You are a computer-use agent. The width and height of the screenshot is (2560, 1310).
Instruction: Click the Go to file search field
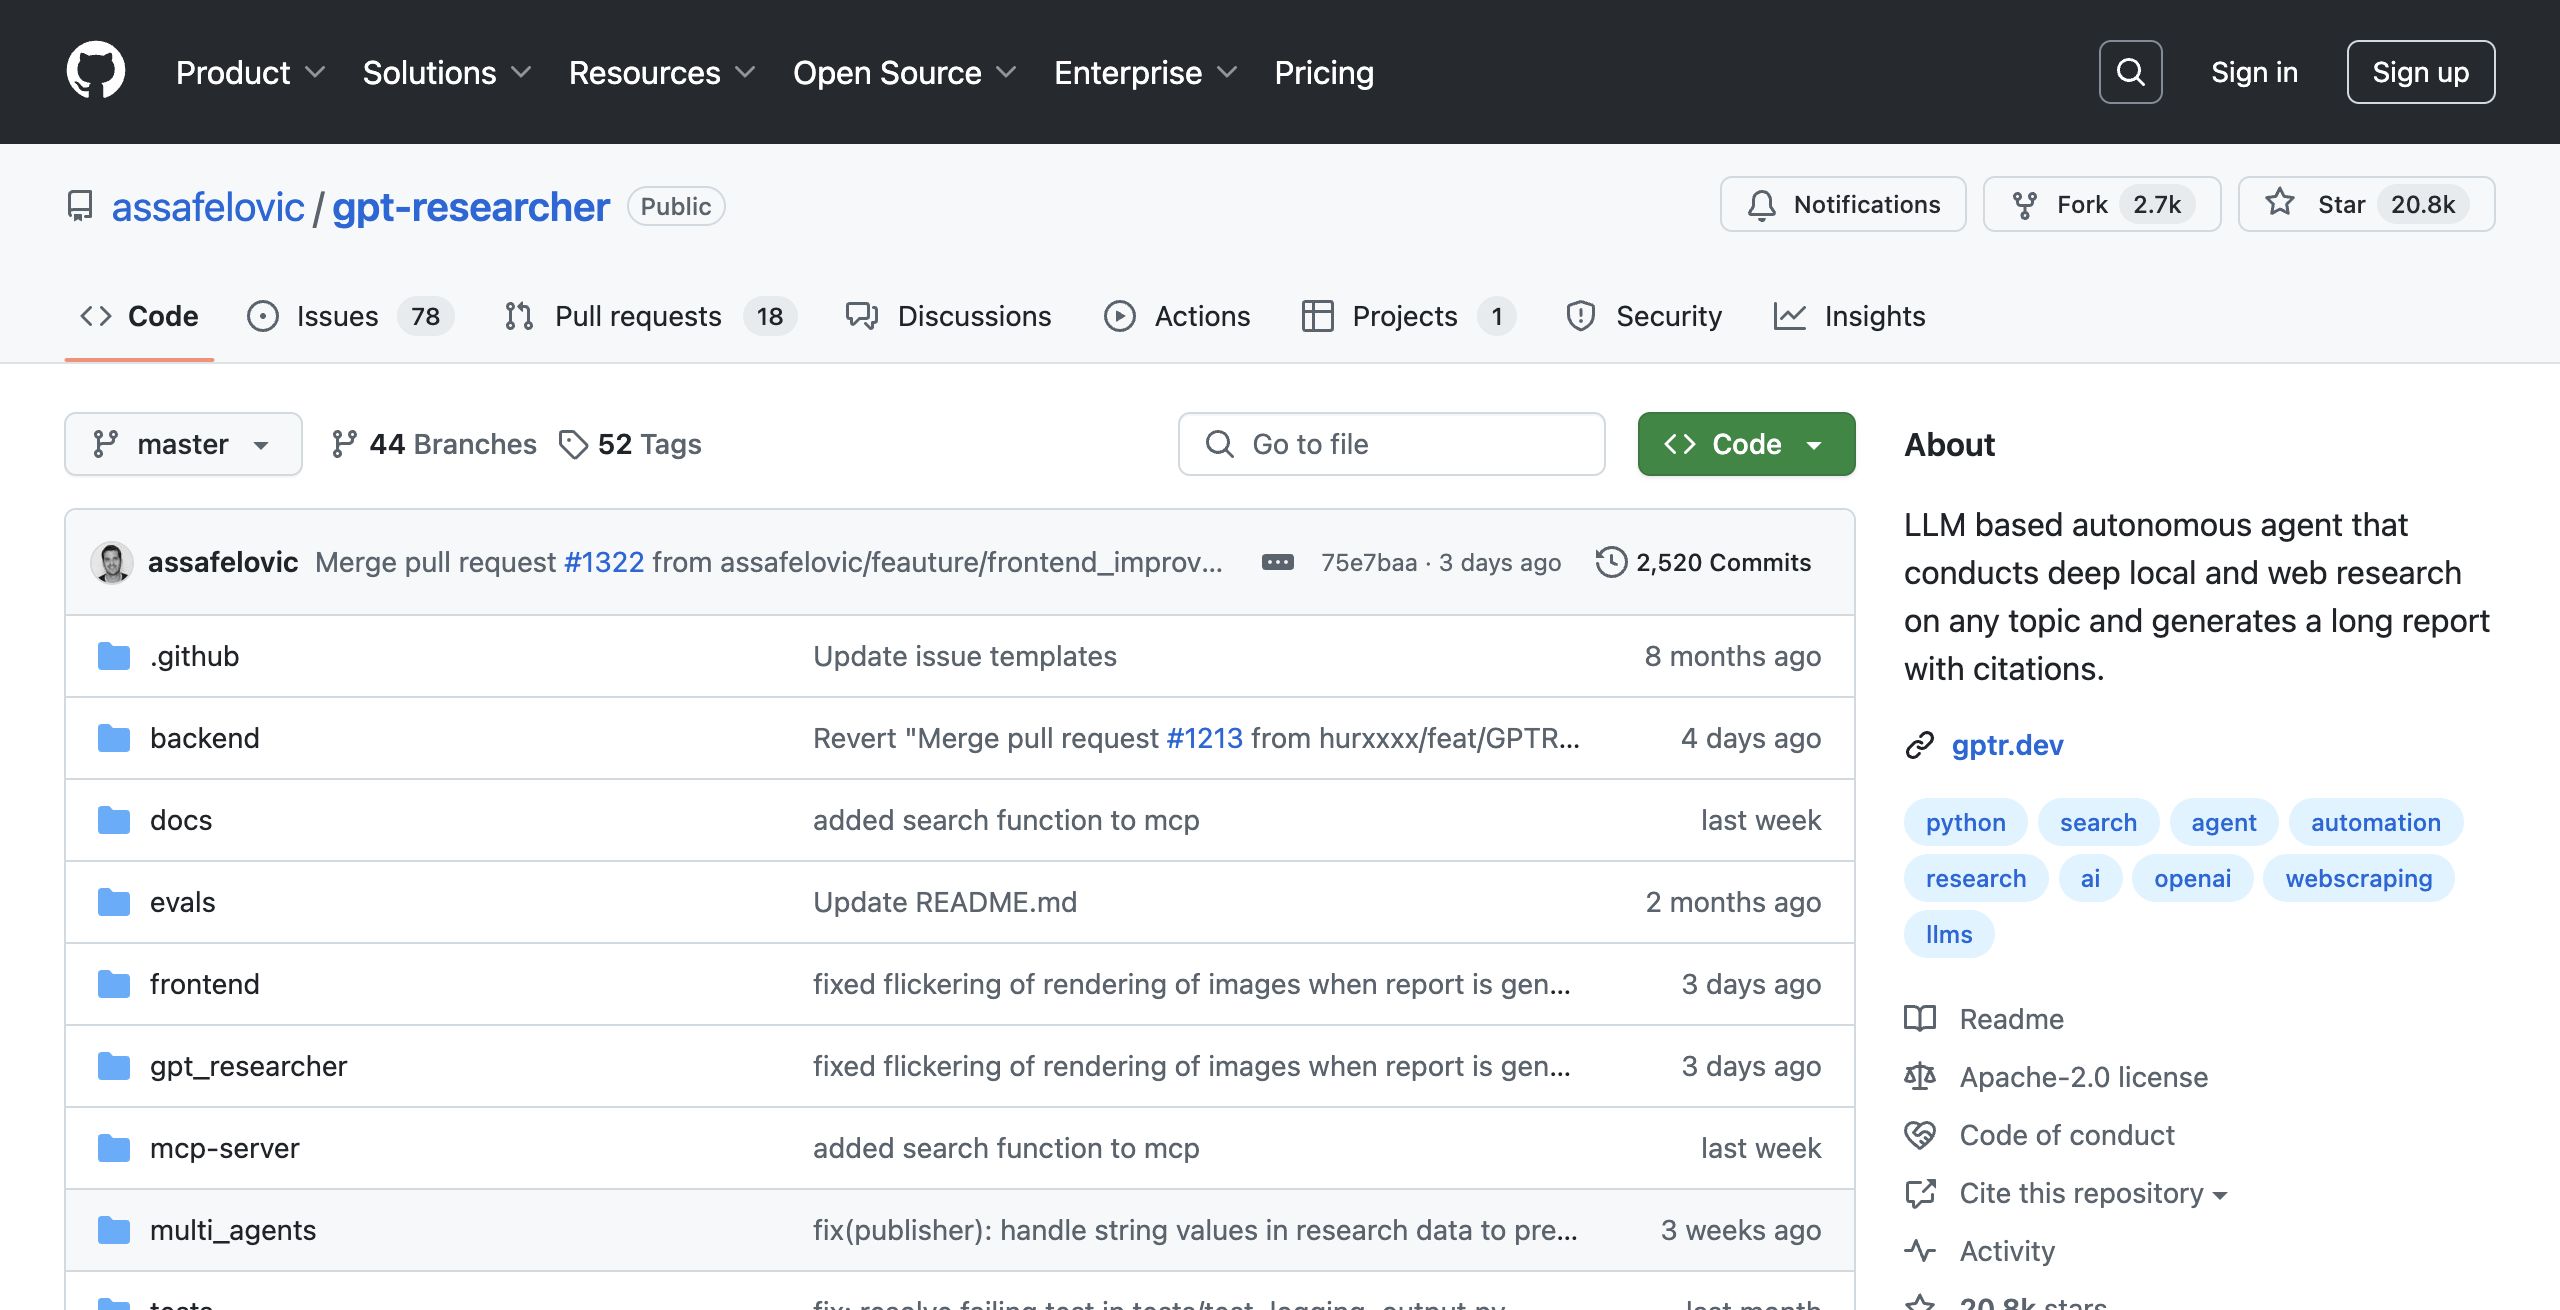[1391, 444]
